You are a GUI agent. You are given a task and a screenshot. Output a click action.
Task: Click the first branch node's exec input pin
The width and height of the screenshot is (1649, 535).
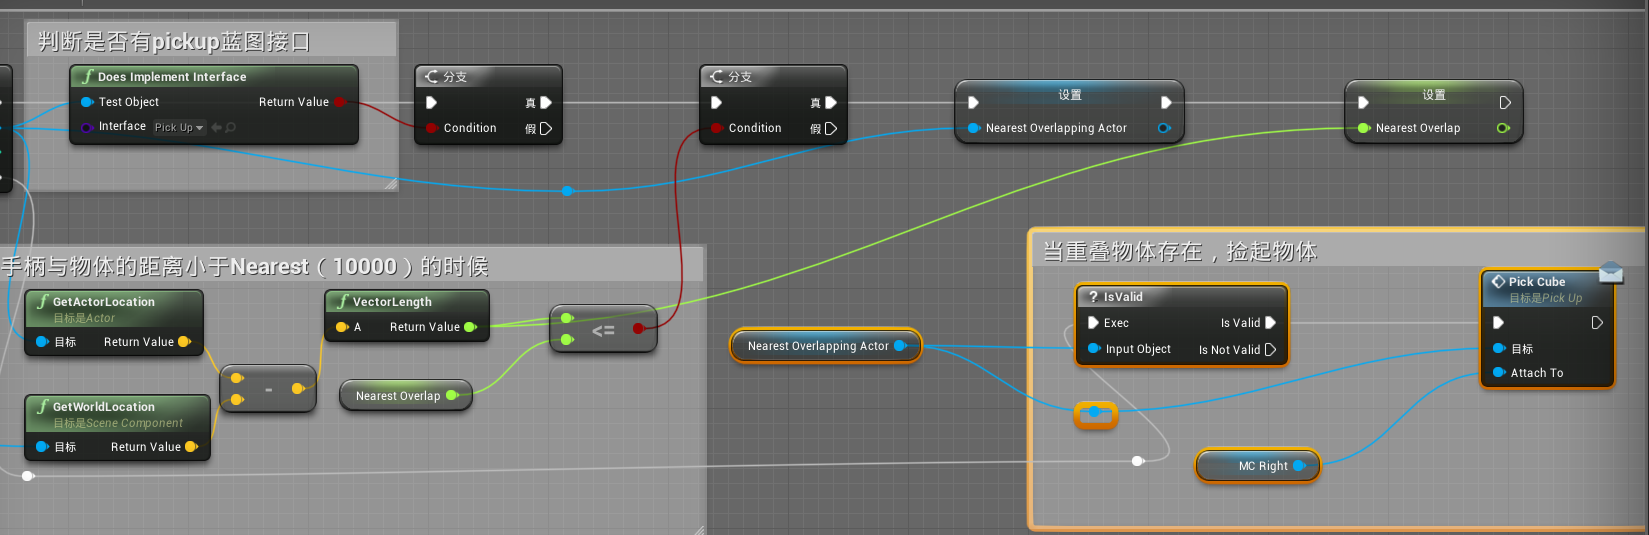click(431, 102)
